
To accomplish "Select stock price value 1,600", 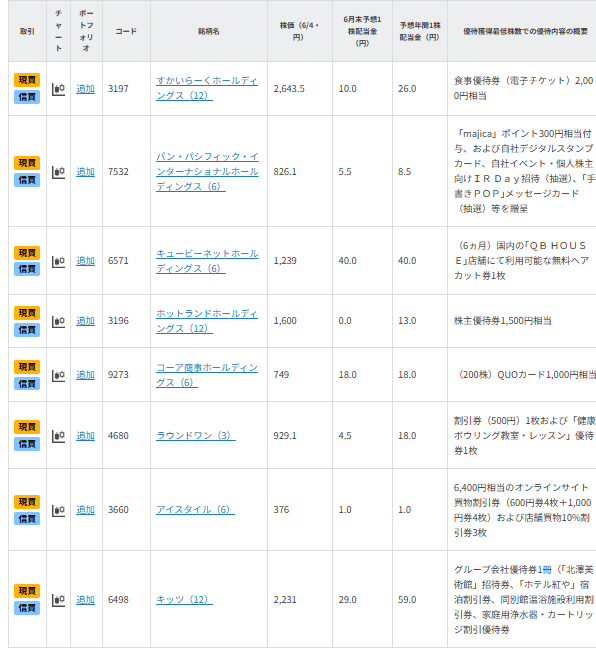I will (x=285, y=321).
